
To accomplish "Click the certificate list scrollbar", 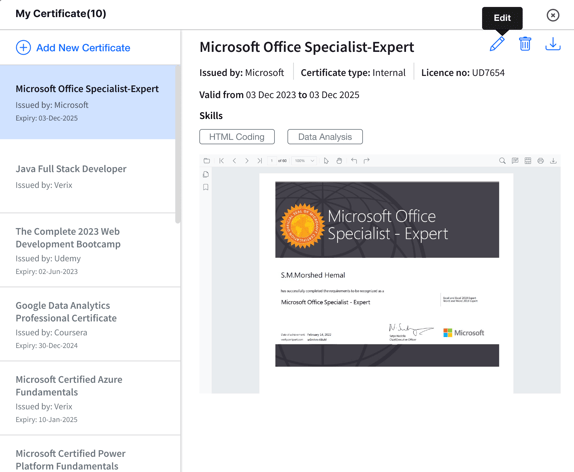I will tap(178, 144).
